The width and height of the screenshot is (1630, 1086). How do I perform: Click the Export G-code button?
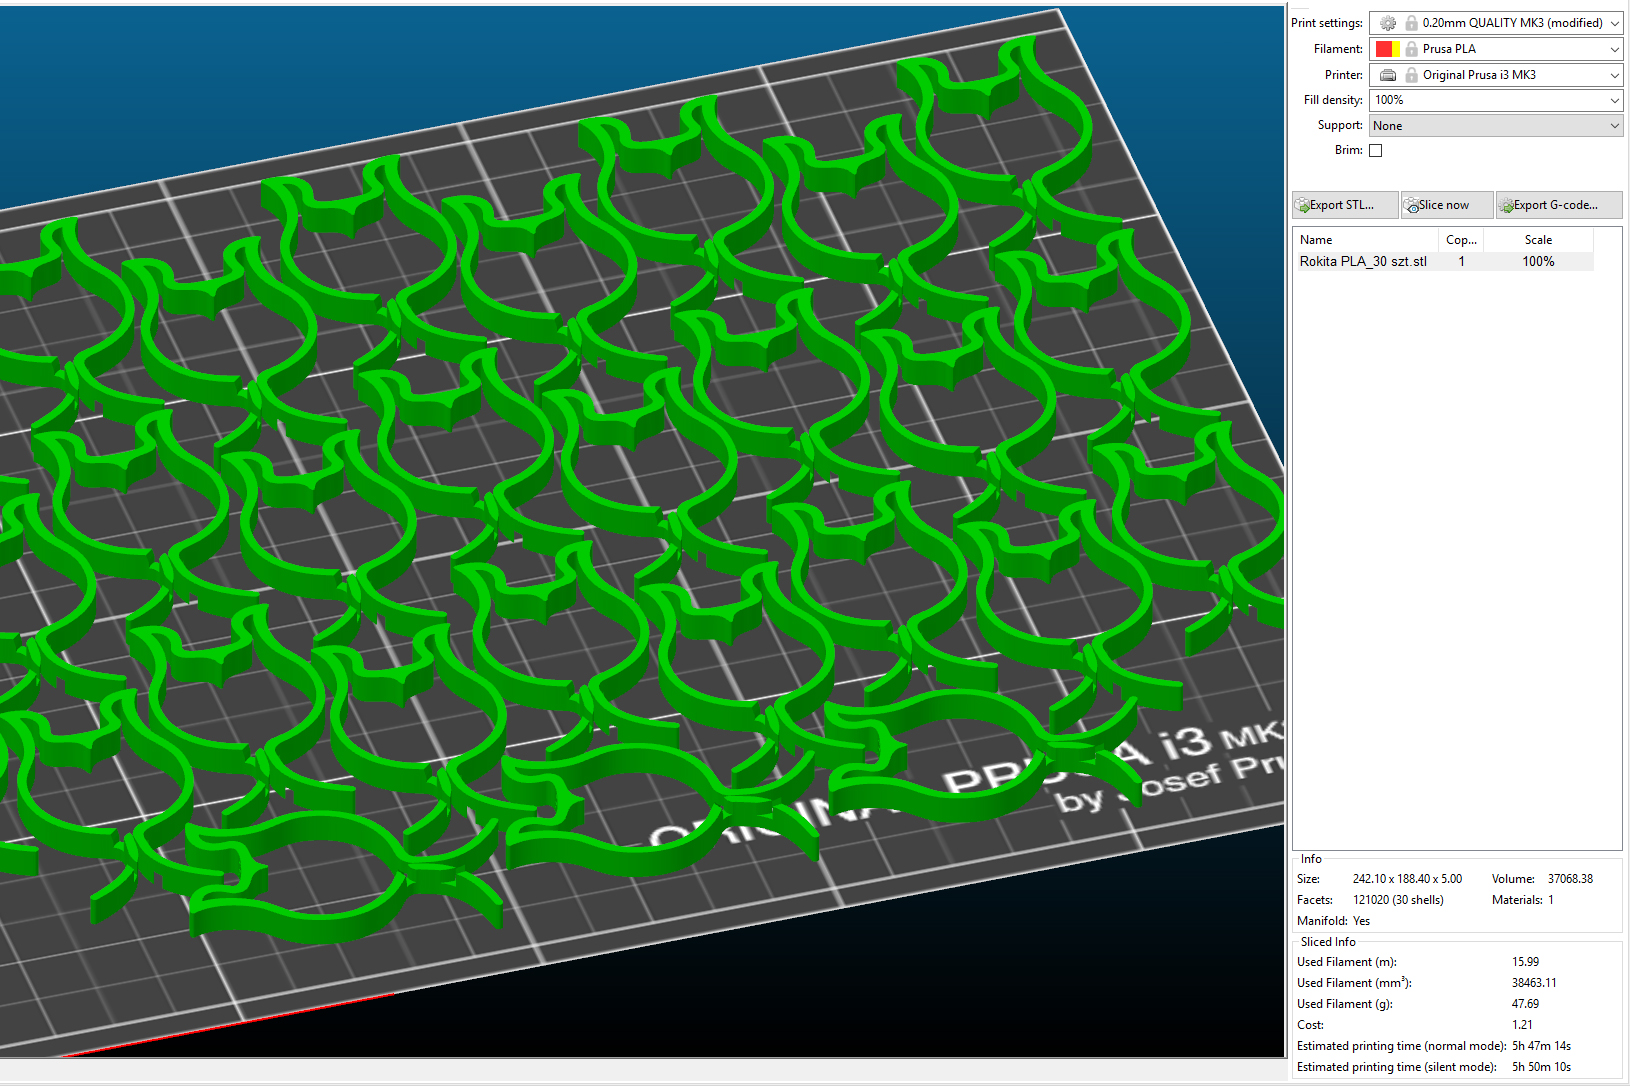click(x=1558, y=205)
